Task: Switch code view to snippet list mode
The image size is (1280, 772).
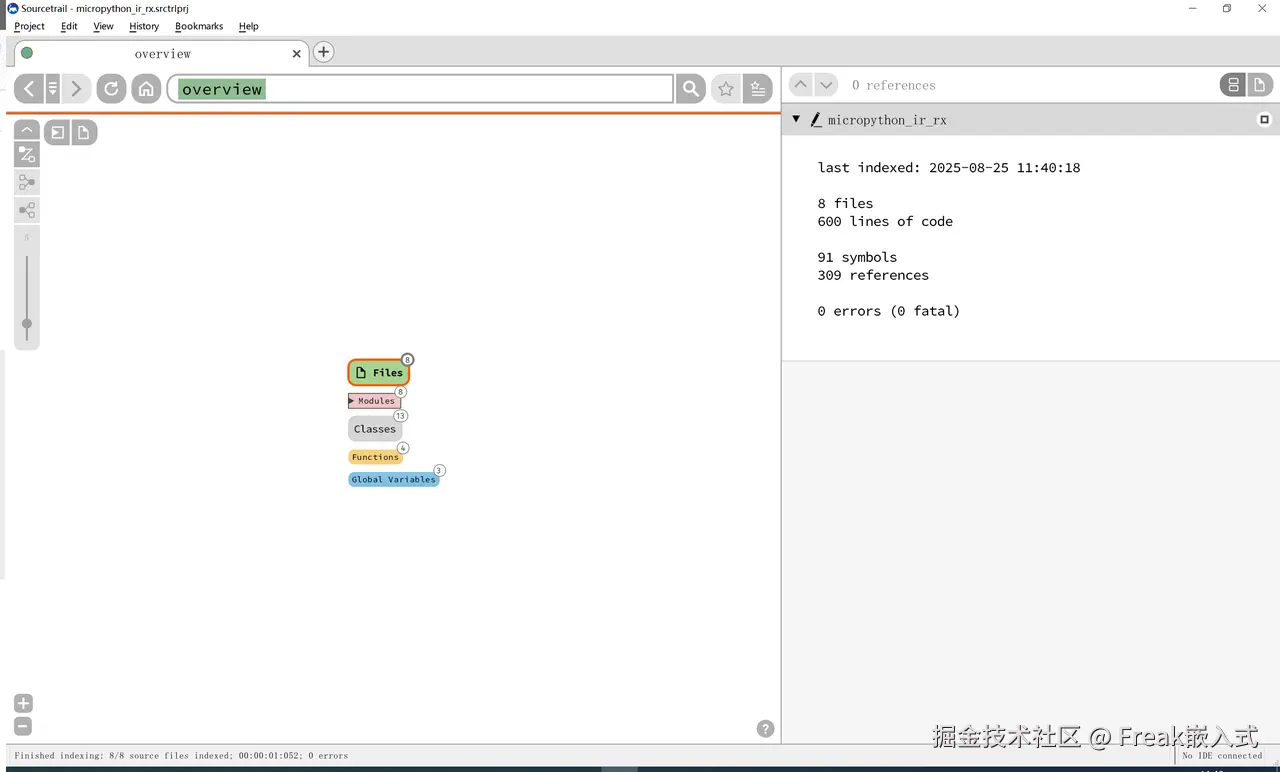Action: [x=1233, y=85]
